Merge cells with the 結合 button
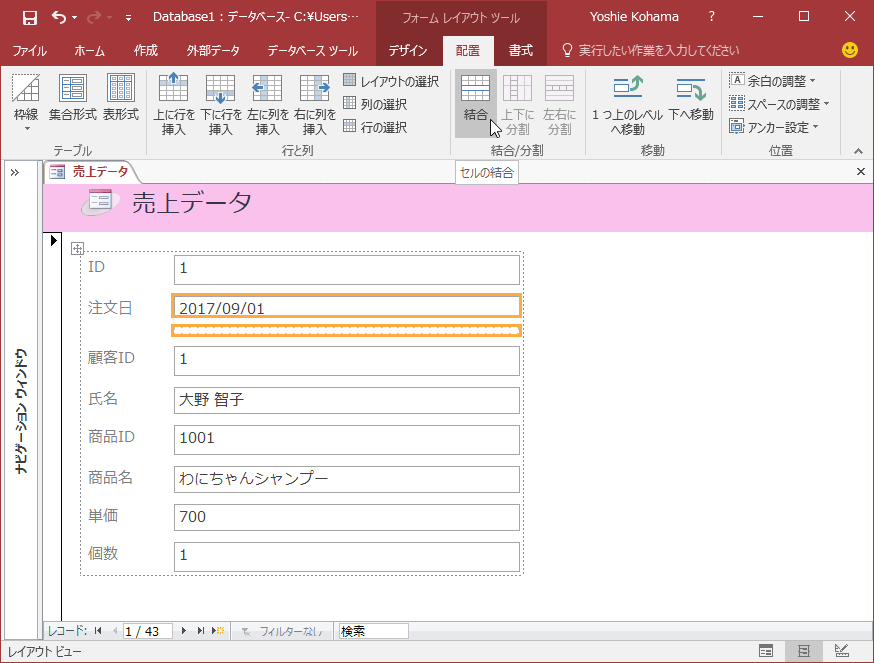874x663 pixels. [x=475, y=103]
